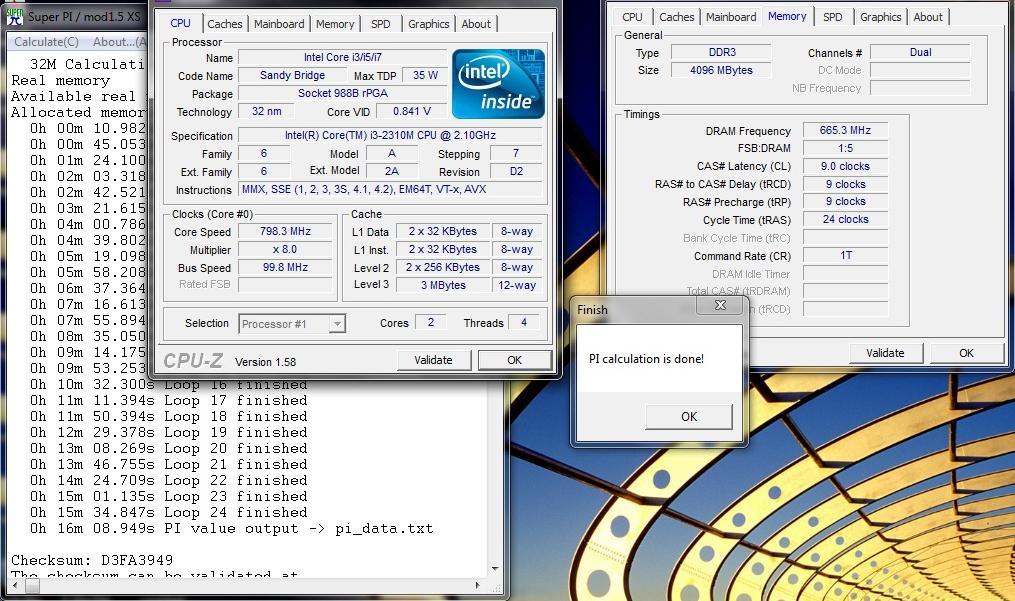Open Mainboard tab in right CPU-Z window

731,17
